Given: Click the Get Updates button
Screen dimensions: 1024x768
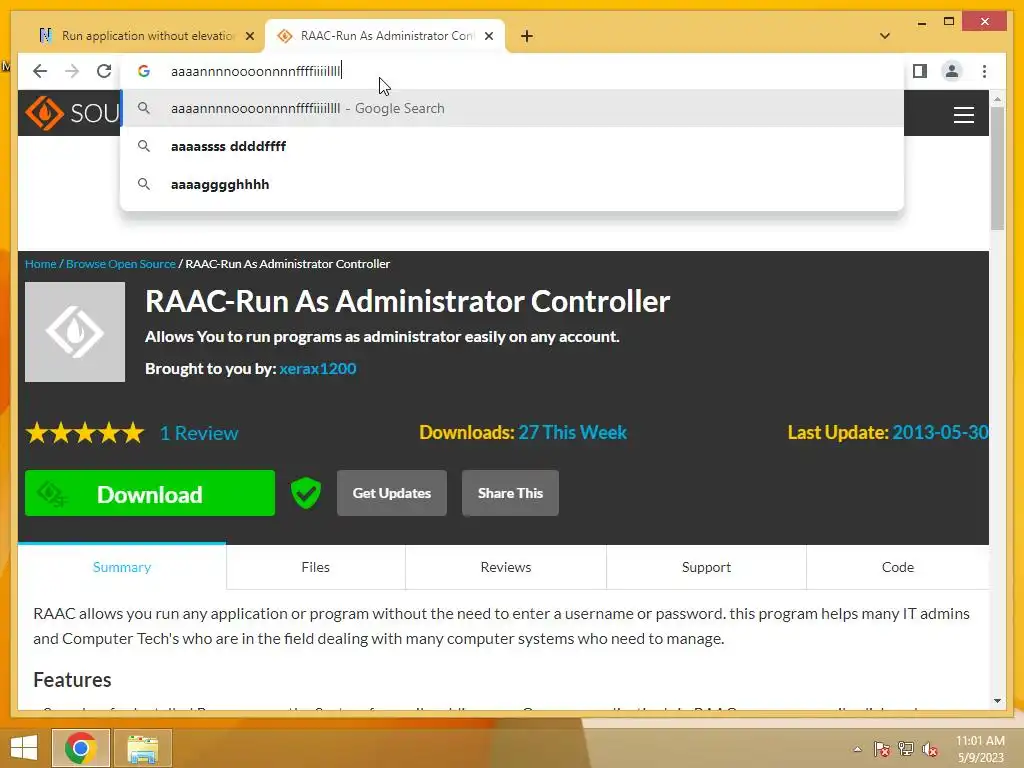Looking at the screenshot, I should [392, 493].
